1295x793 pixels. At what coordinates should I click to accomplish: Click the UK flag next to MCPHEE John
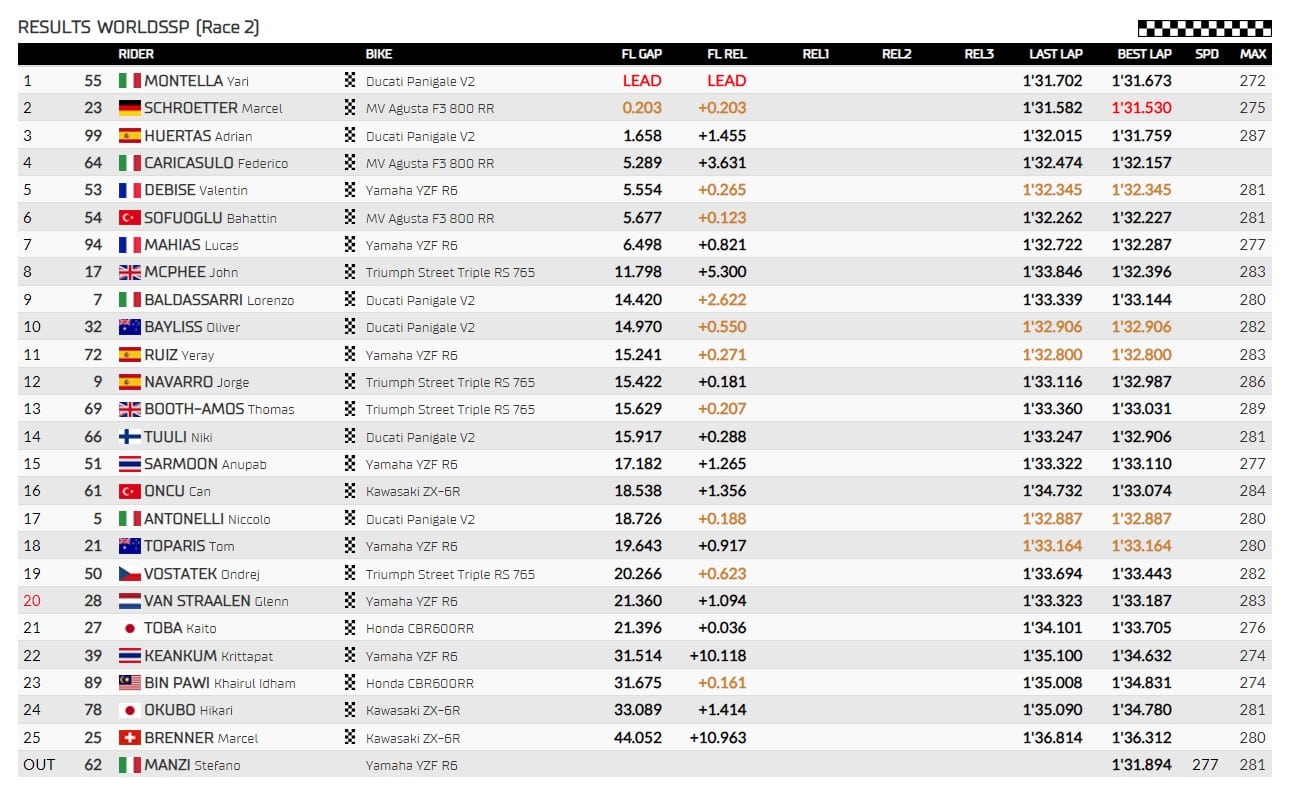point(129,272)
